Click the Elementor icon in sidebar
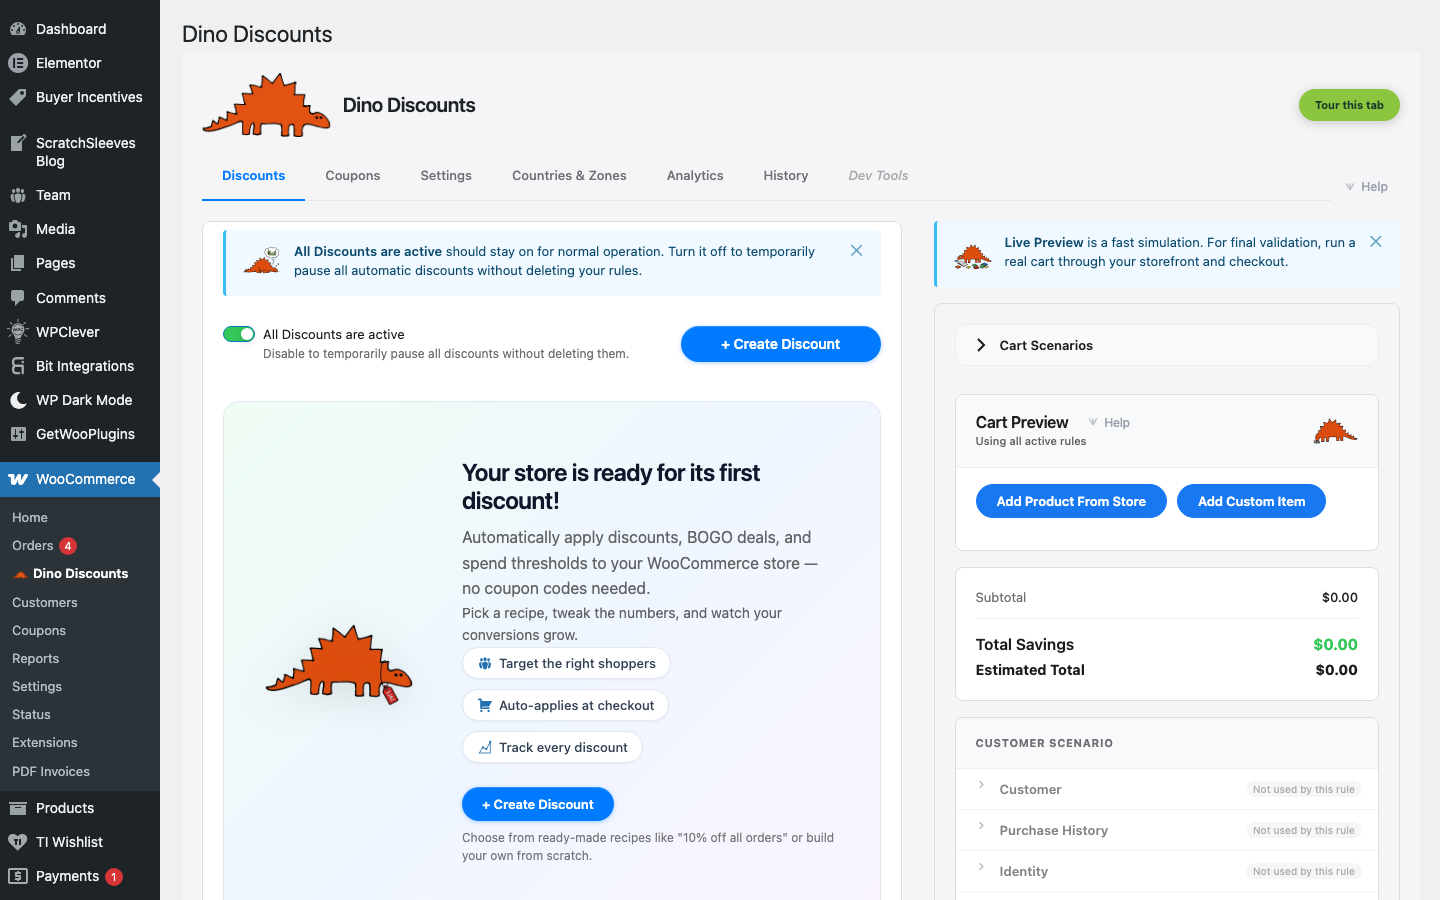Screen dimensions: 1440x900 tap(18, 63)
